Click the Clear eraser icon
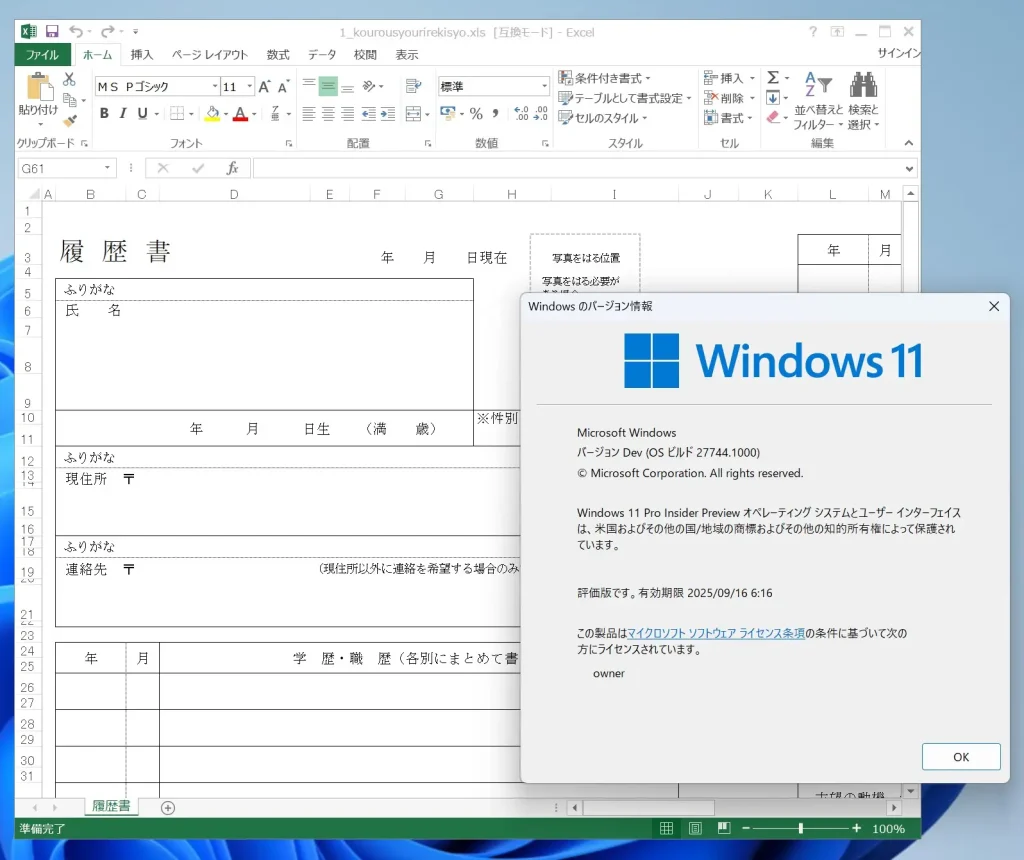Image resolution: width=1024 pixels, height=860 pixels. (x=773, y=118)
